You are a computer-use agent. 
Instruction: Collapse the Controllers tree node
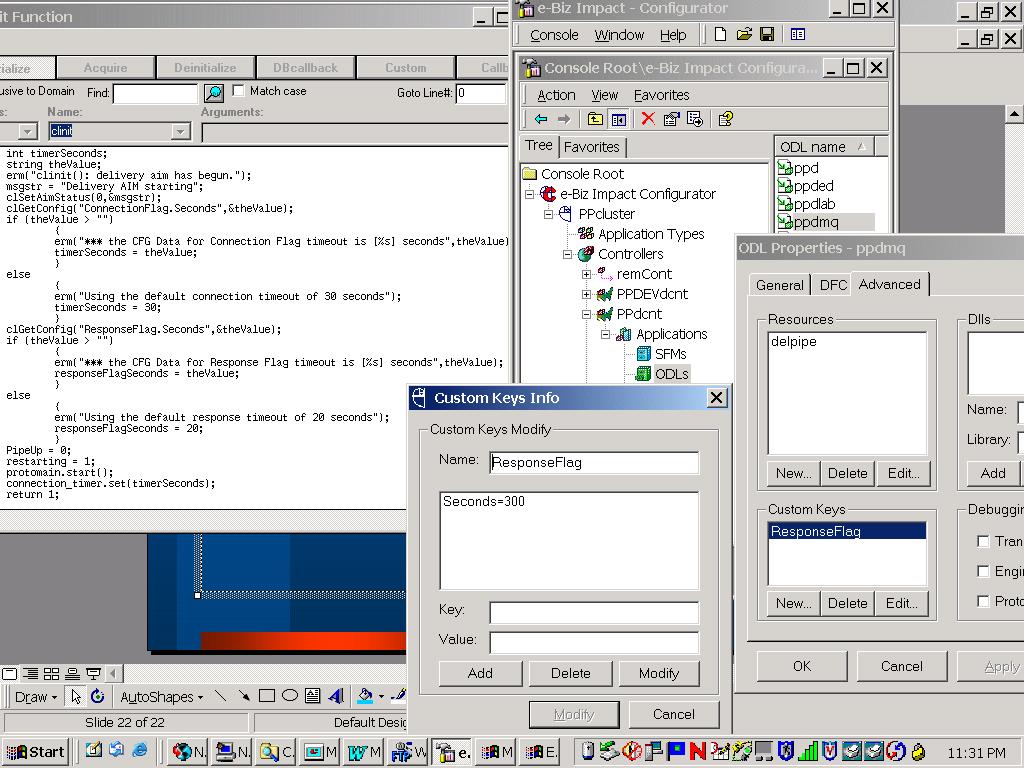568,254
